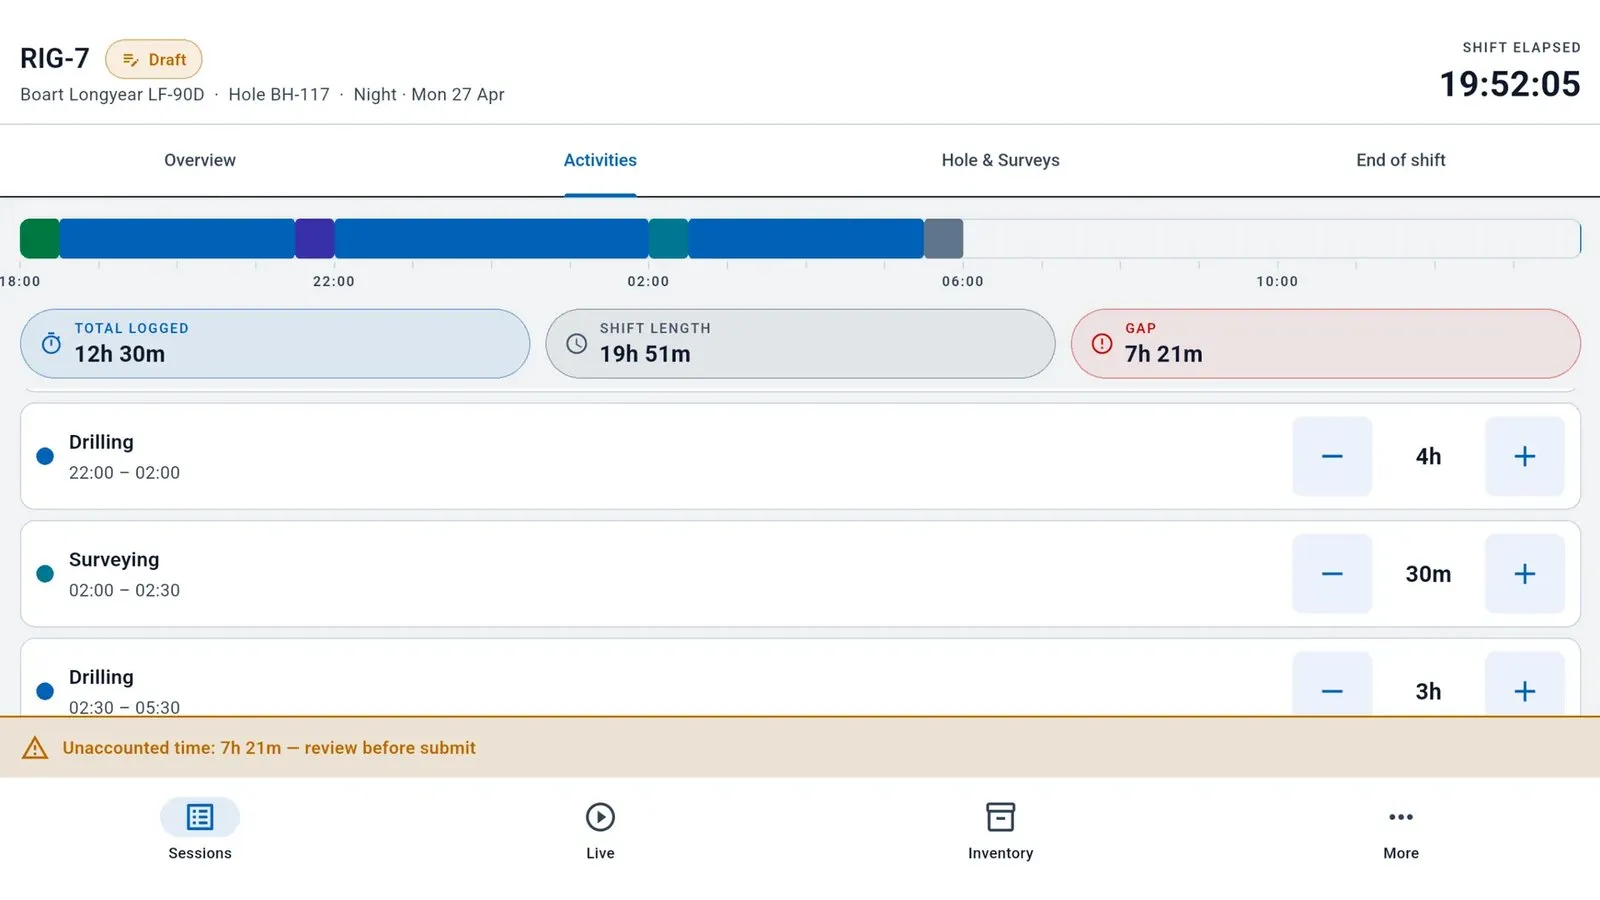This screenshot has width=1600, height=900.
Task: Increase Surveying 02:00 – 02:30 duration
Action: pyautogui.click(x=1524, y=574)
